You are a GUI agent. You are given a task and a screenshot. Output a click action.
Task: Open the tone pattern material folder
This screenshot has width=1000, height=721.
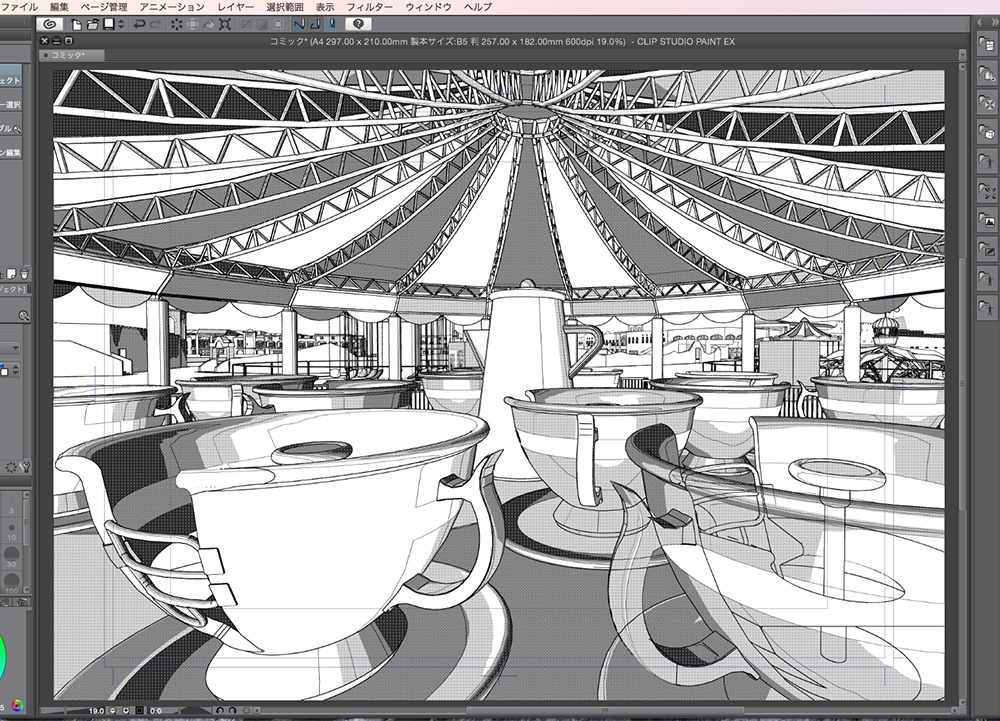click(987, 74)
